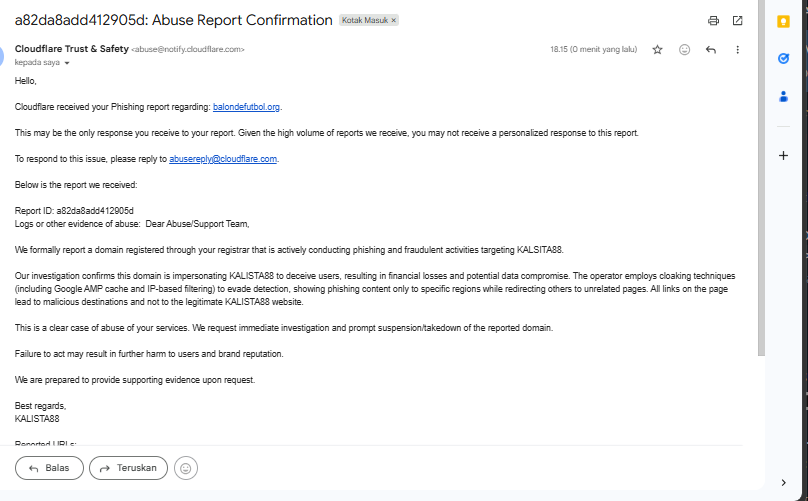The image size is (808, 501).
Task: Open Google Keep in the side panel
Action: tap(783, 22)
